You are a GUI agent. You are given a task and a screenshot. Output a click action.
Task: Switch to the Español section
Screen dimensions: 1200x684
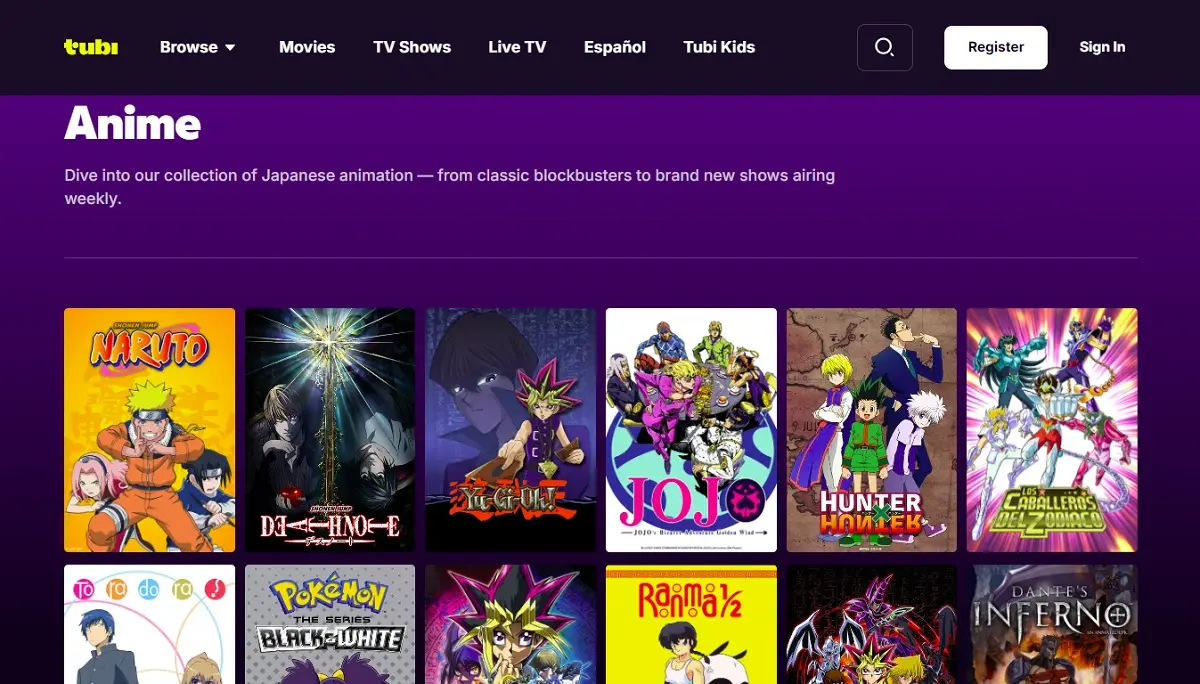(x=615, y=47)
